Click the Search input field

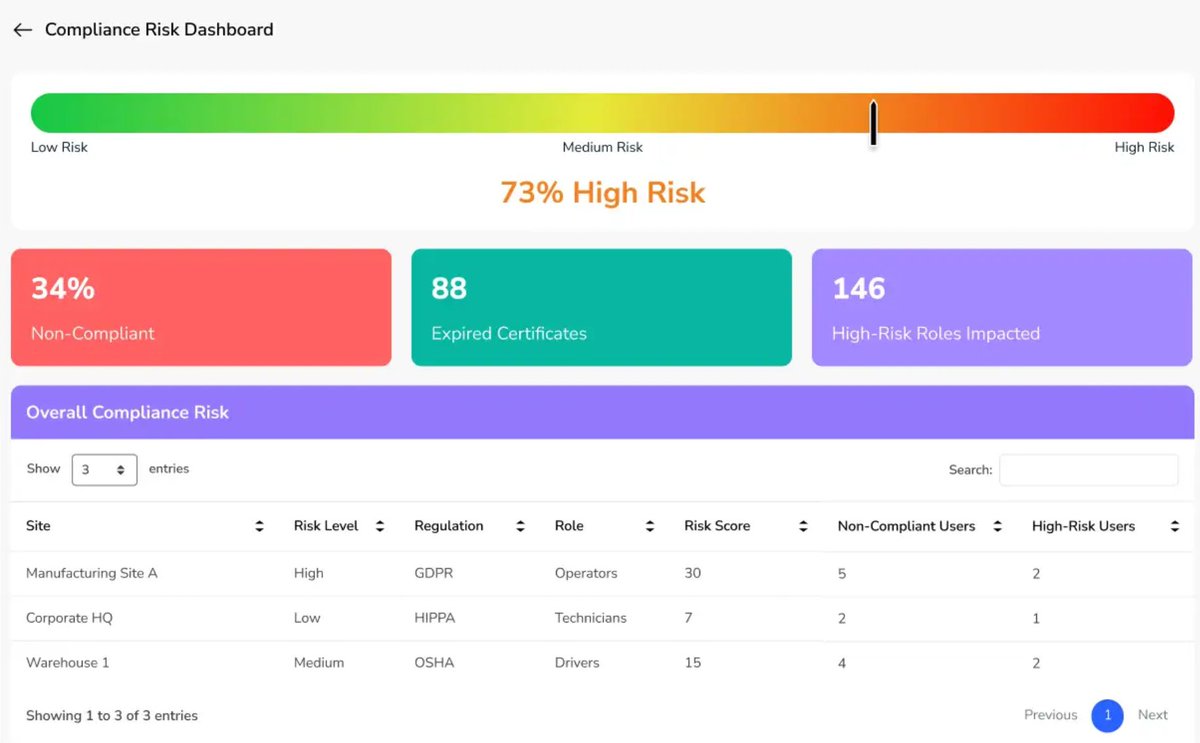click(1089, 470)
